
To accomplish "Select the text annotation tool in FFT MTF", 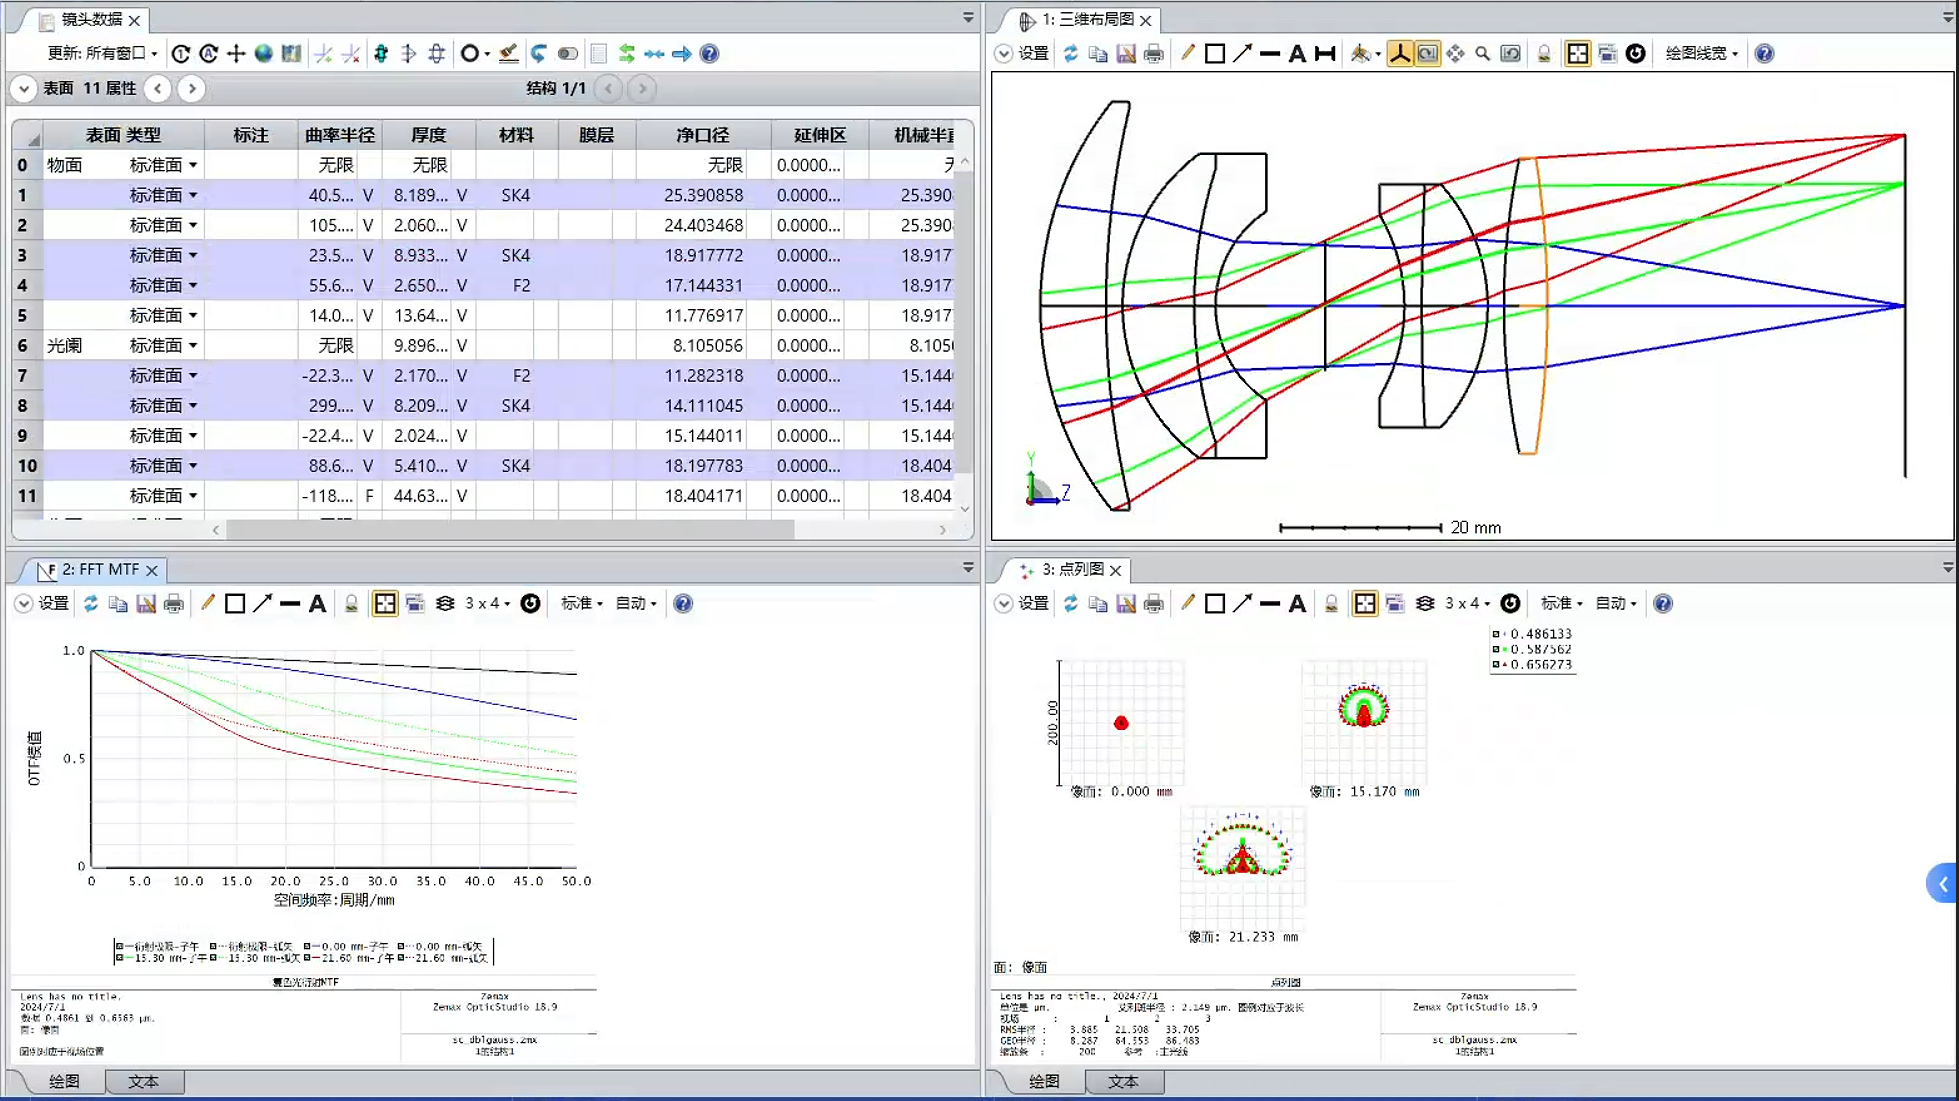I will click(x=317, y=604).
